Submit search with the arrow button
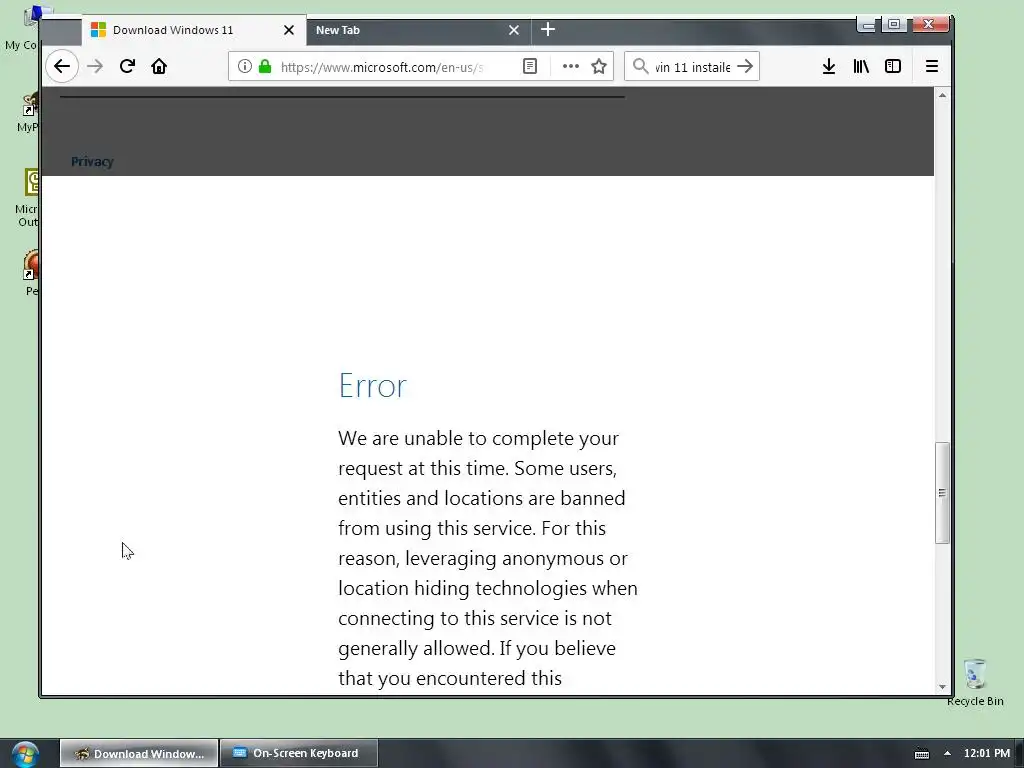 click(745, 66)
